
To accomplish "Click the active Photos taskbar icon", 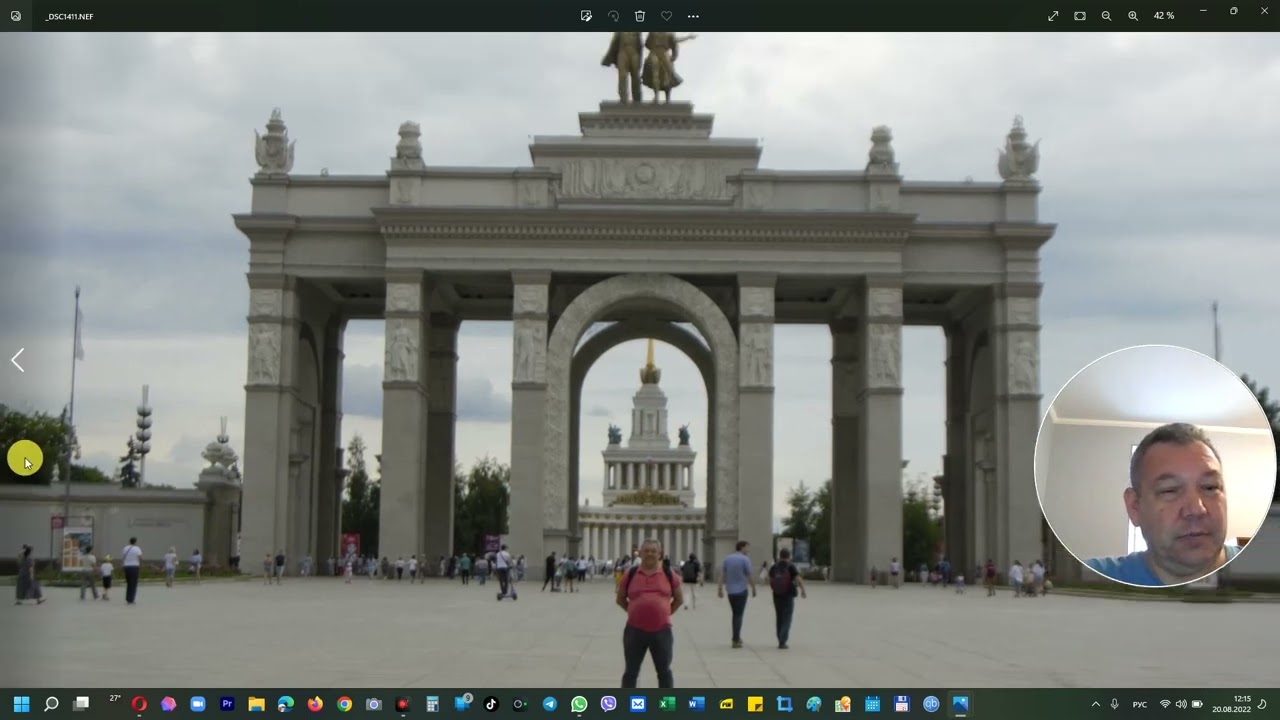I will [x=960, y=704].
